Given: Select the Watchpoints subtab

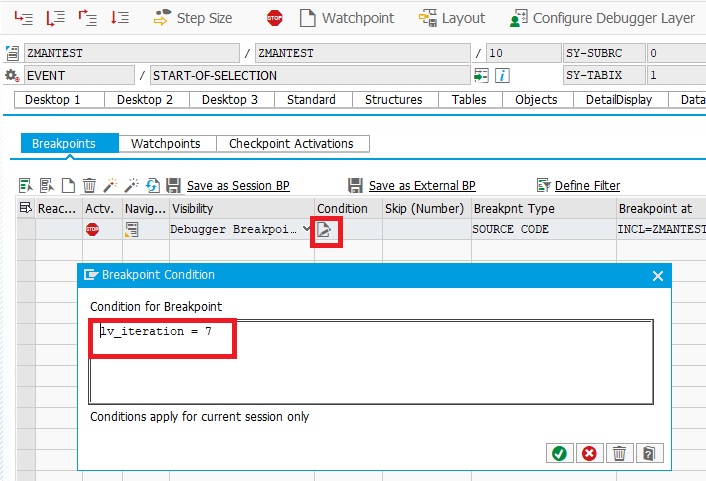Looking at the screenshot, I should point(166,143).
